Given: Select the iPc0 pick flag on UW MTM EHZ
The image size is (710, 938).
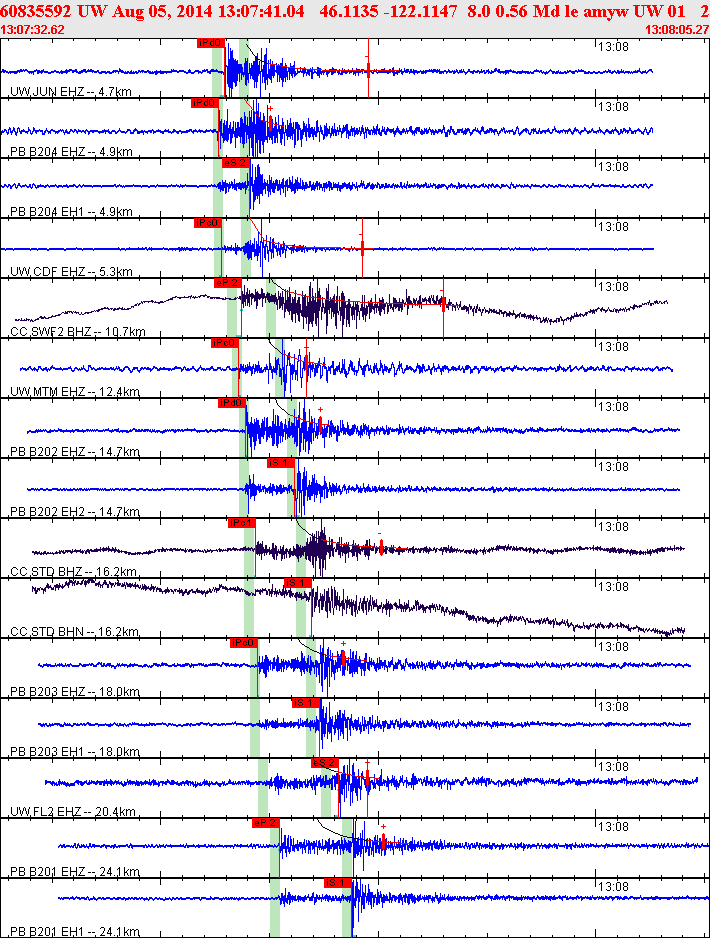Looking at the screenshot, I should point(224,343).
